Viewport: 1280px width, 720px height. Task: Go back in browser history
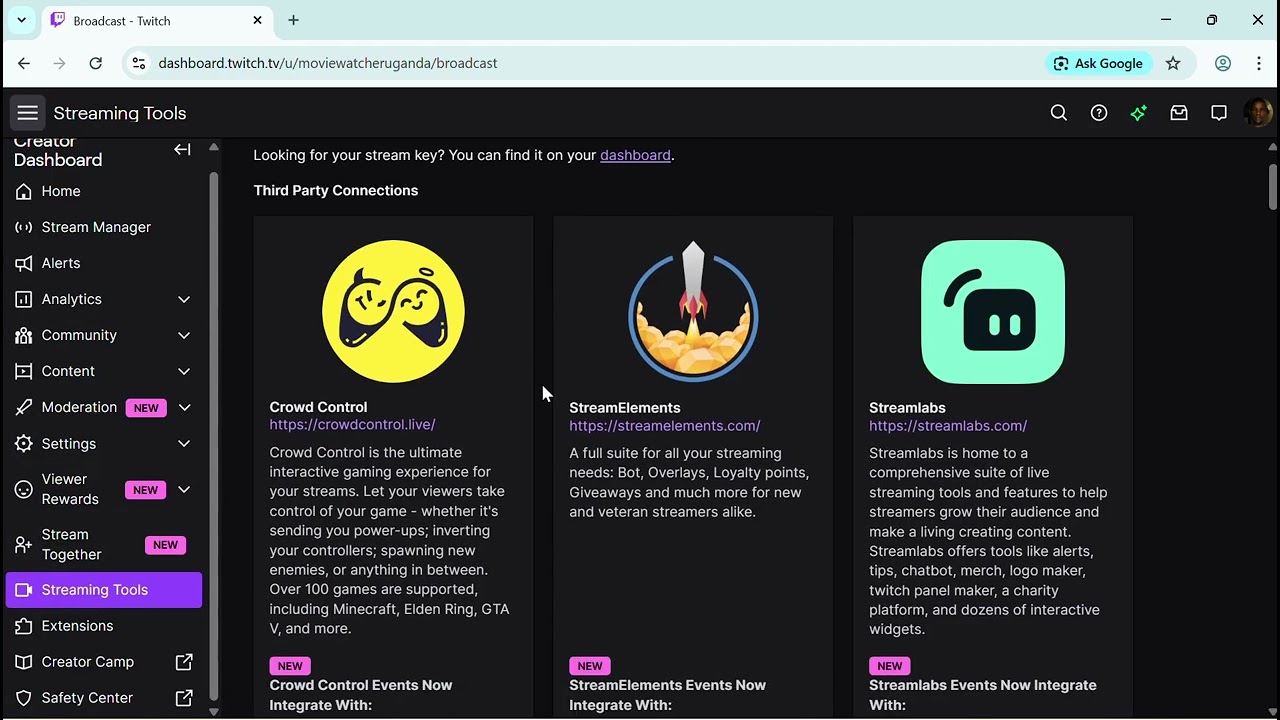pos(24,63)
